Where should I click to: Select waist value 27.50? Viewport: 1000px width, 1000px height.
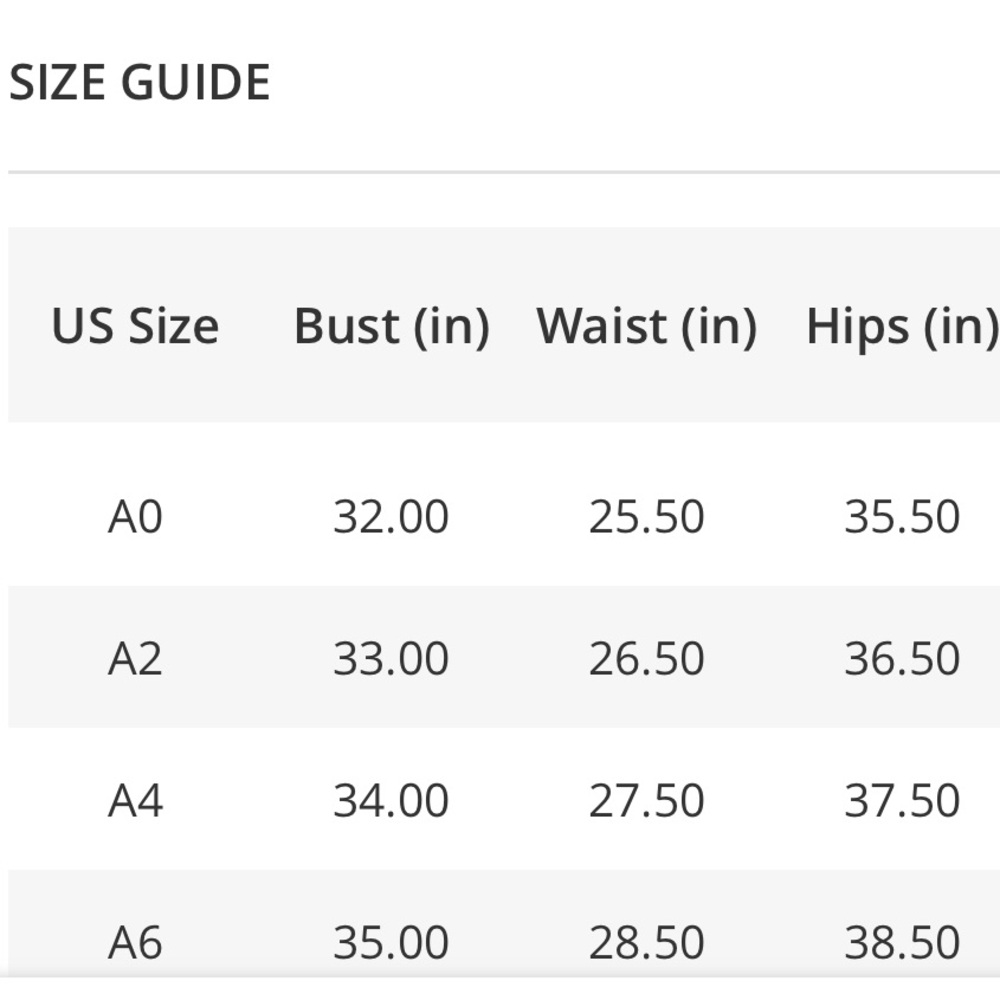[646, 801]
